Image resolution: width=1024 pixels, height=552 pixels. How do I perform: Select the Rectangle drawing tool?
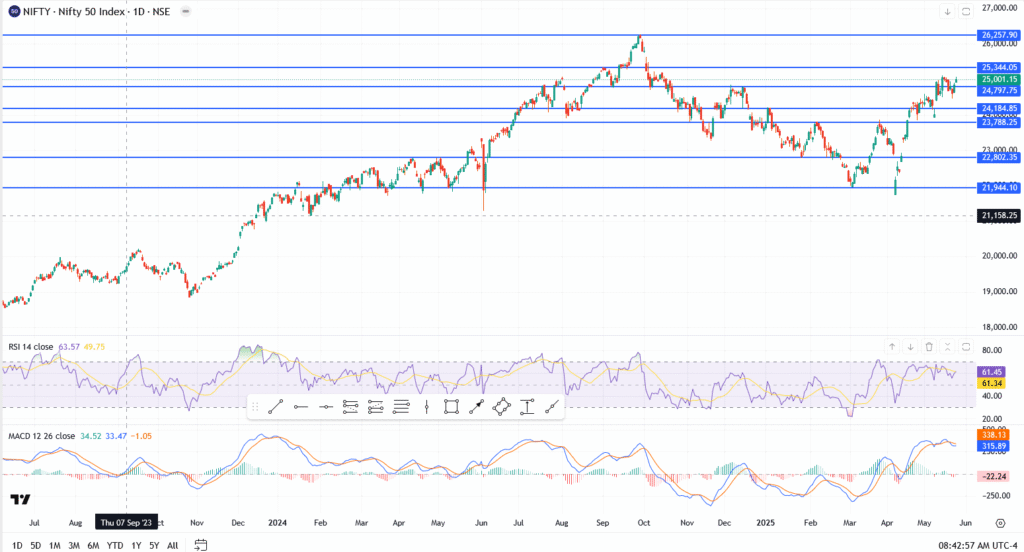point(451,407)
